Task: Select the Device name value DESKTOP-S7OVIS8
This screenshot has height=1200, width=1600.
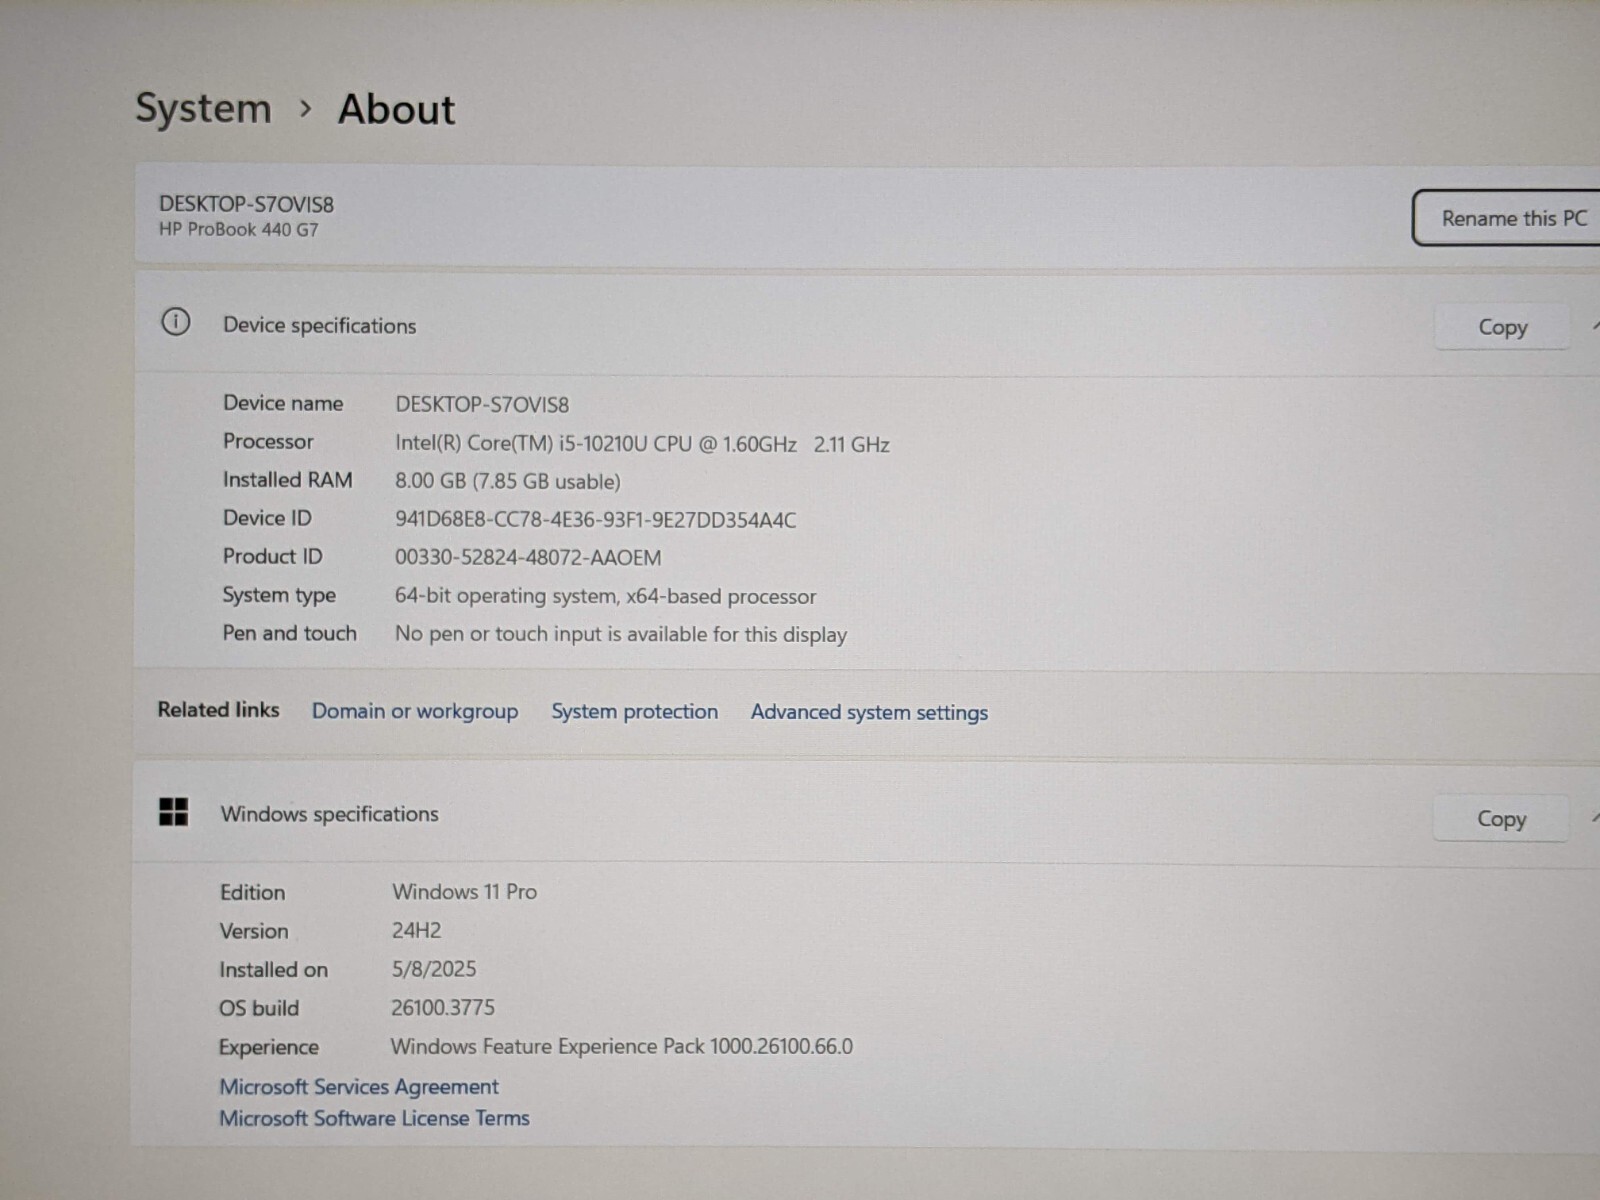Action: pos(482,404)
